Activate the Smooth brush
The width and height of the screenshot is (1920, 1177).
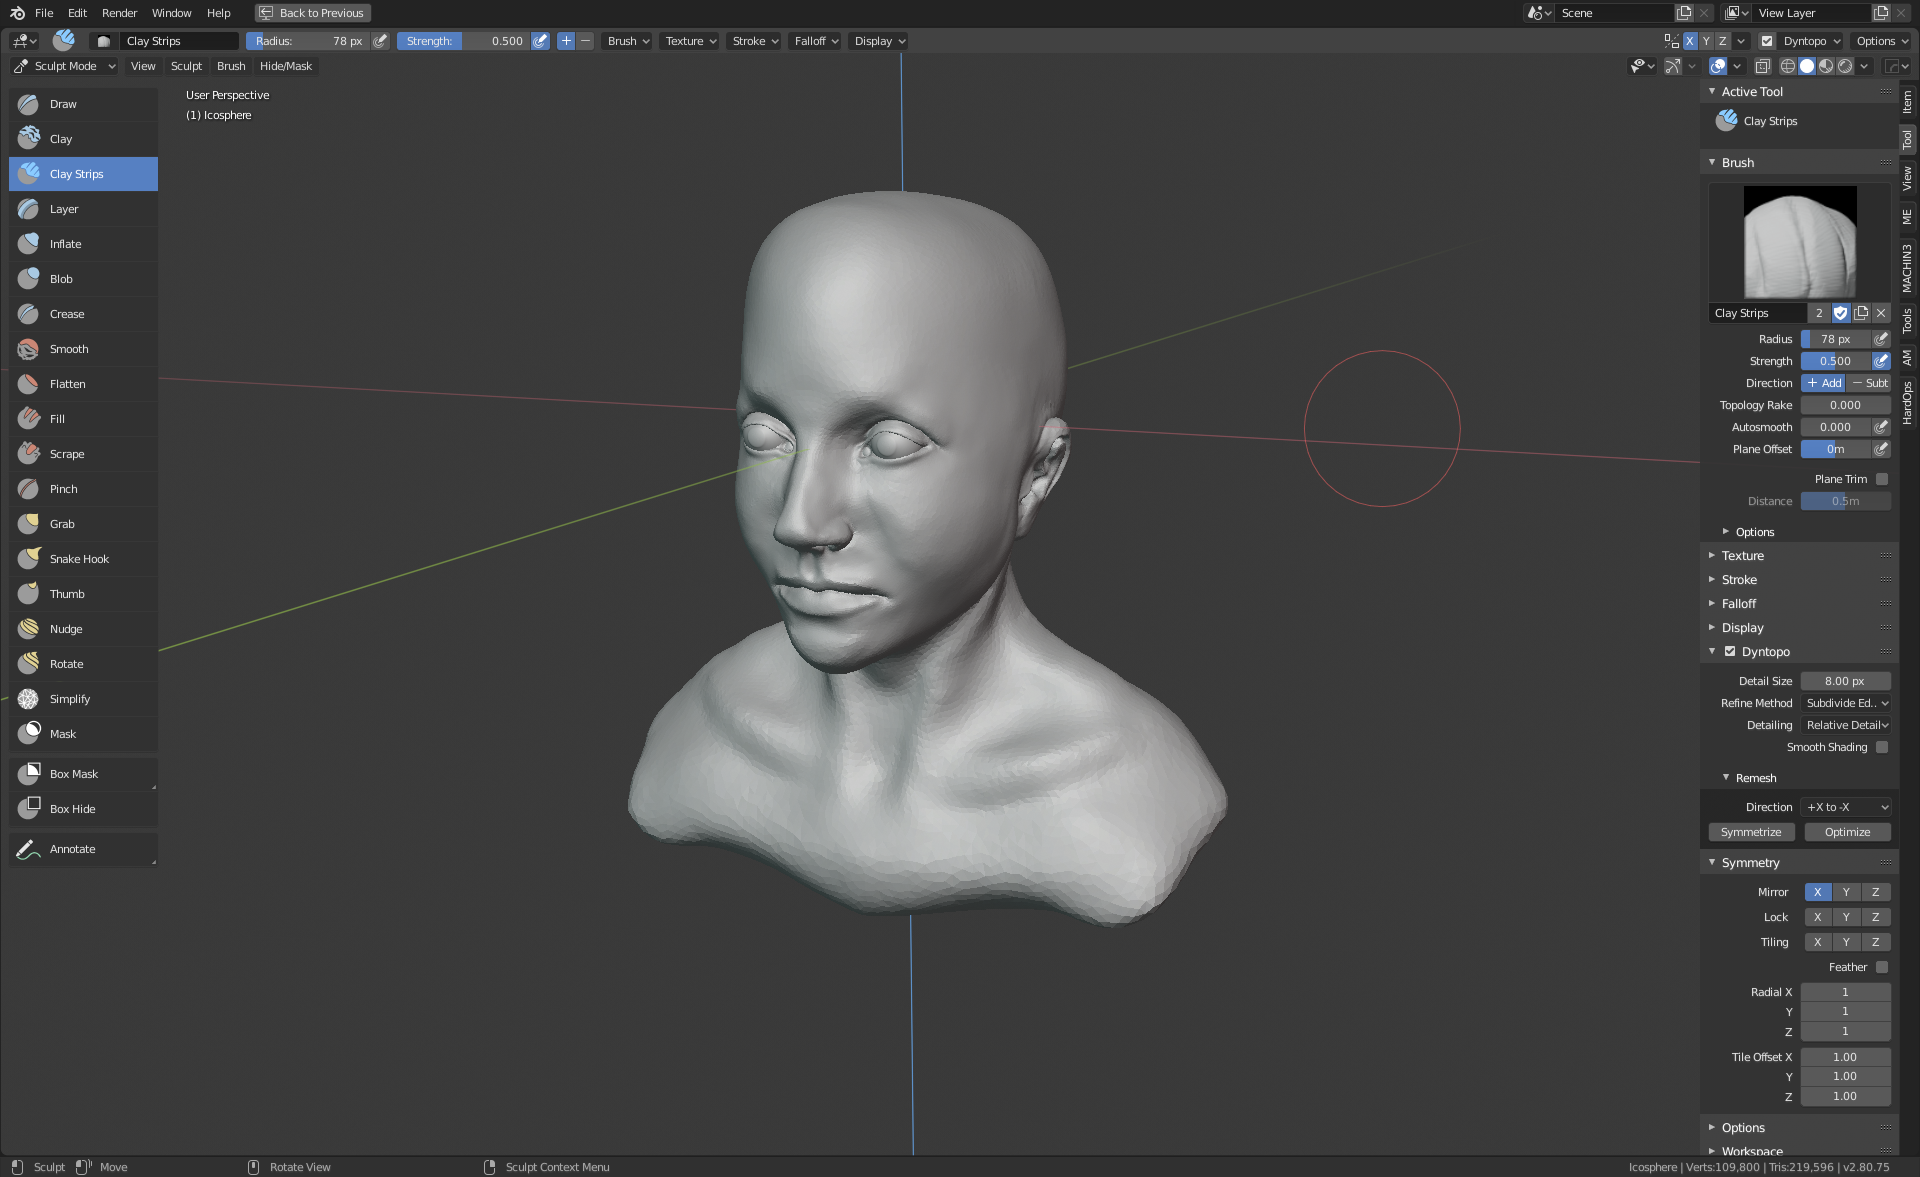[69, 349]
